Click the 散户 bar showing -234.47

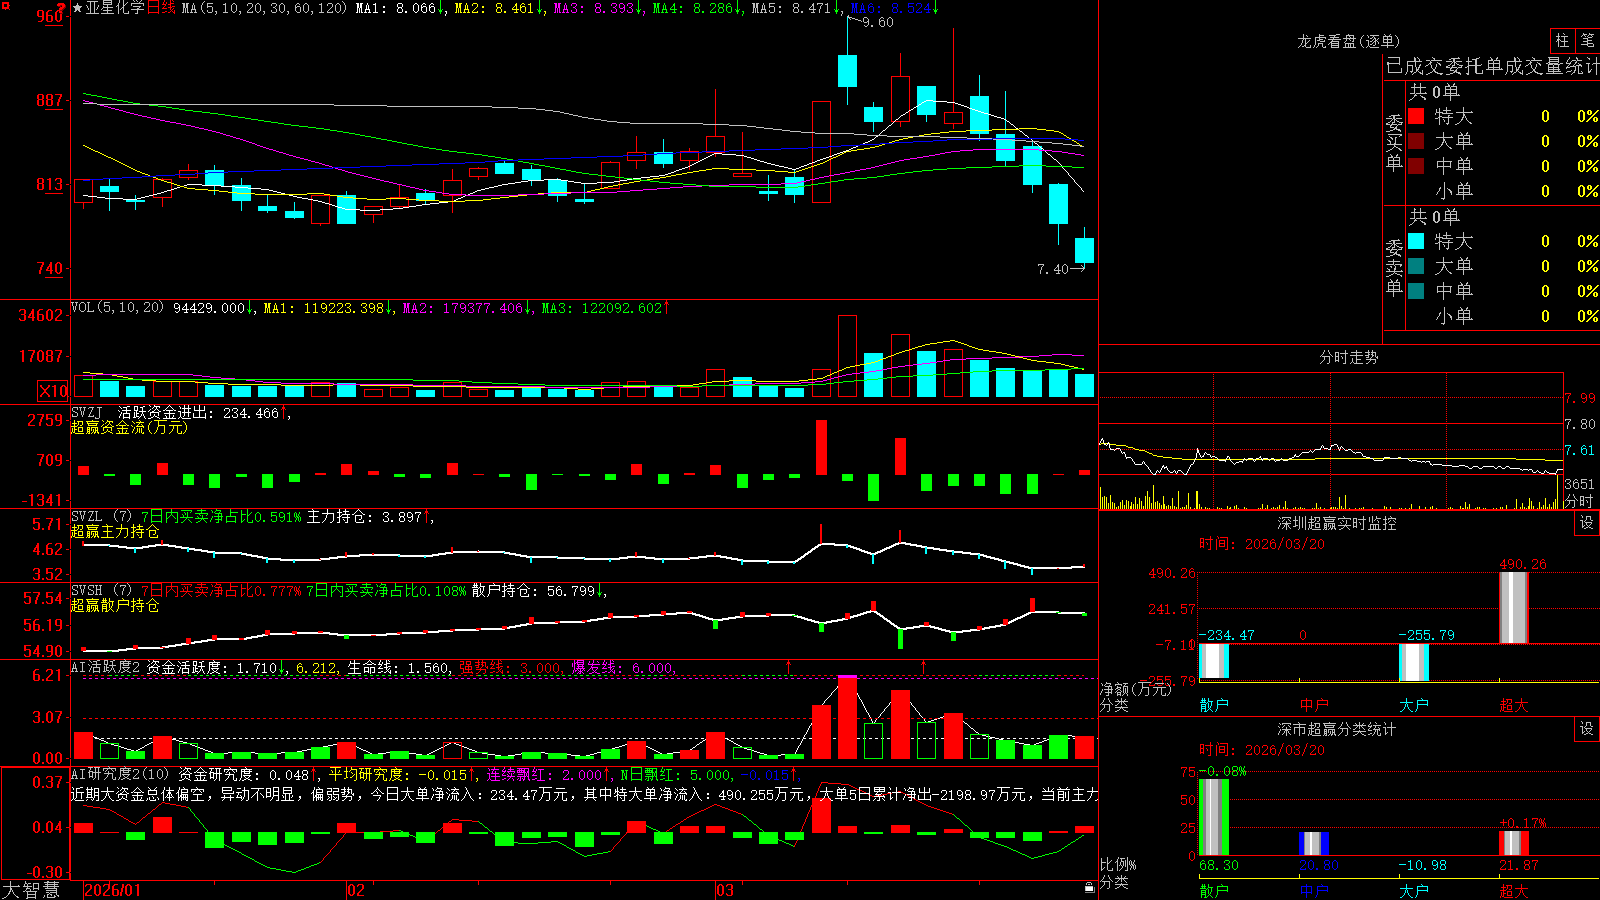click(1214, 662)
